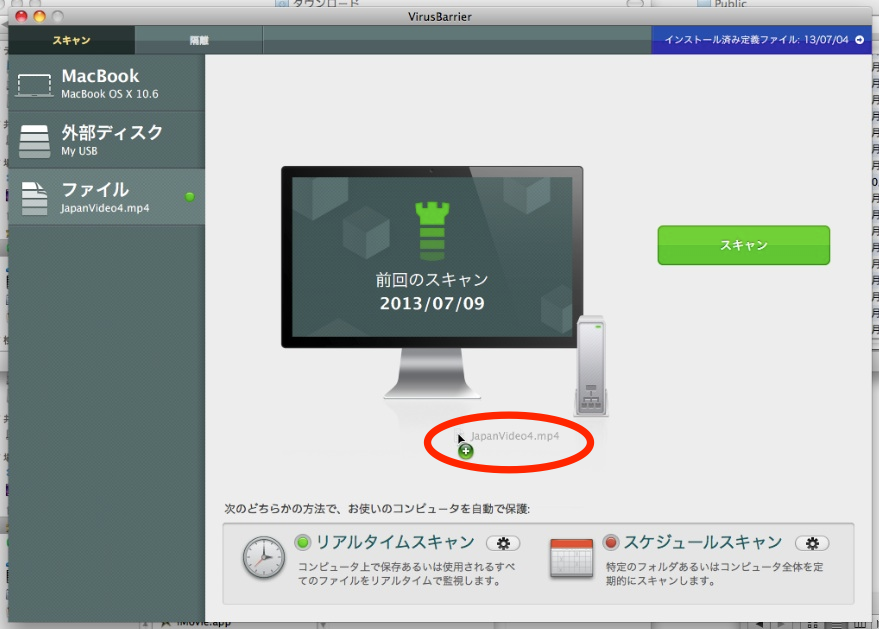Click the リアルタイムスキャン heading
Screen dimensions: 879x629
click(x=395, y=542)
